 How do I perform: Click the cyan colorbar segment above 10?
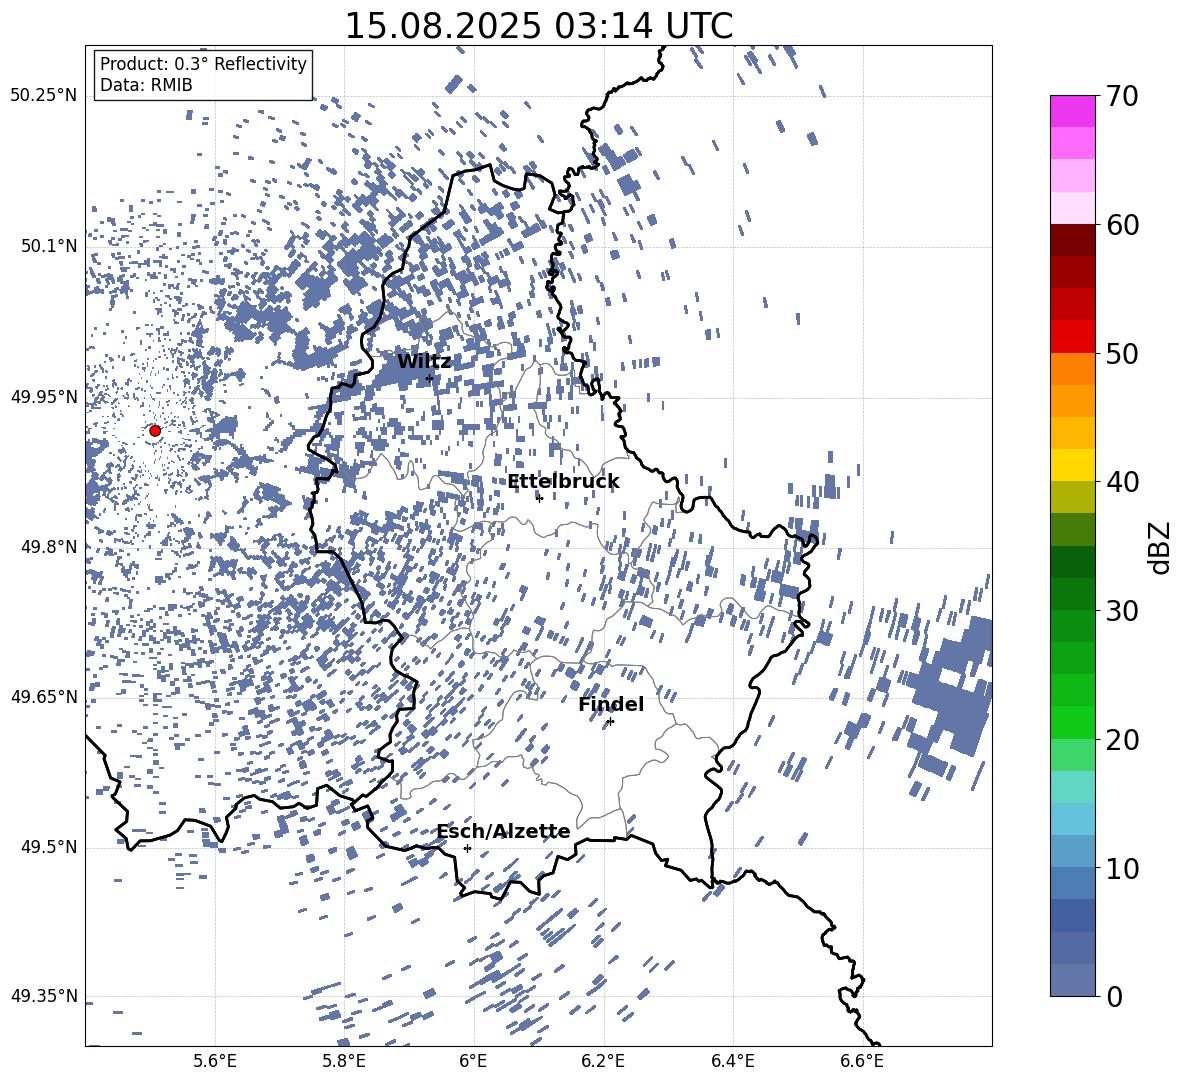point(1073,819)
